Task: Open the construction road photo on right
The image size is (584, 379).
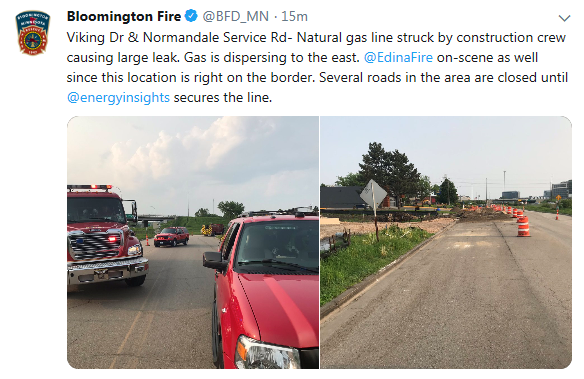Action: [446, 242]
